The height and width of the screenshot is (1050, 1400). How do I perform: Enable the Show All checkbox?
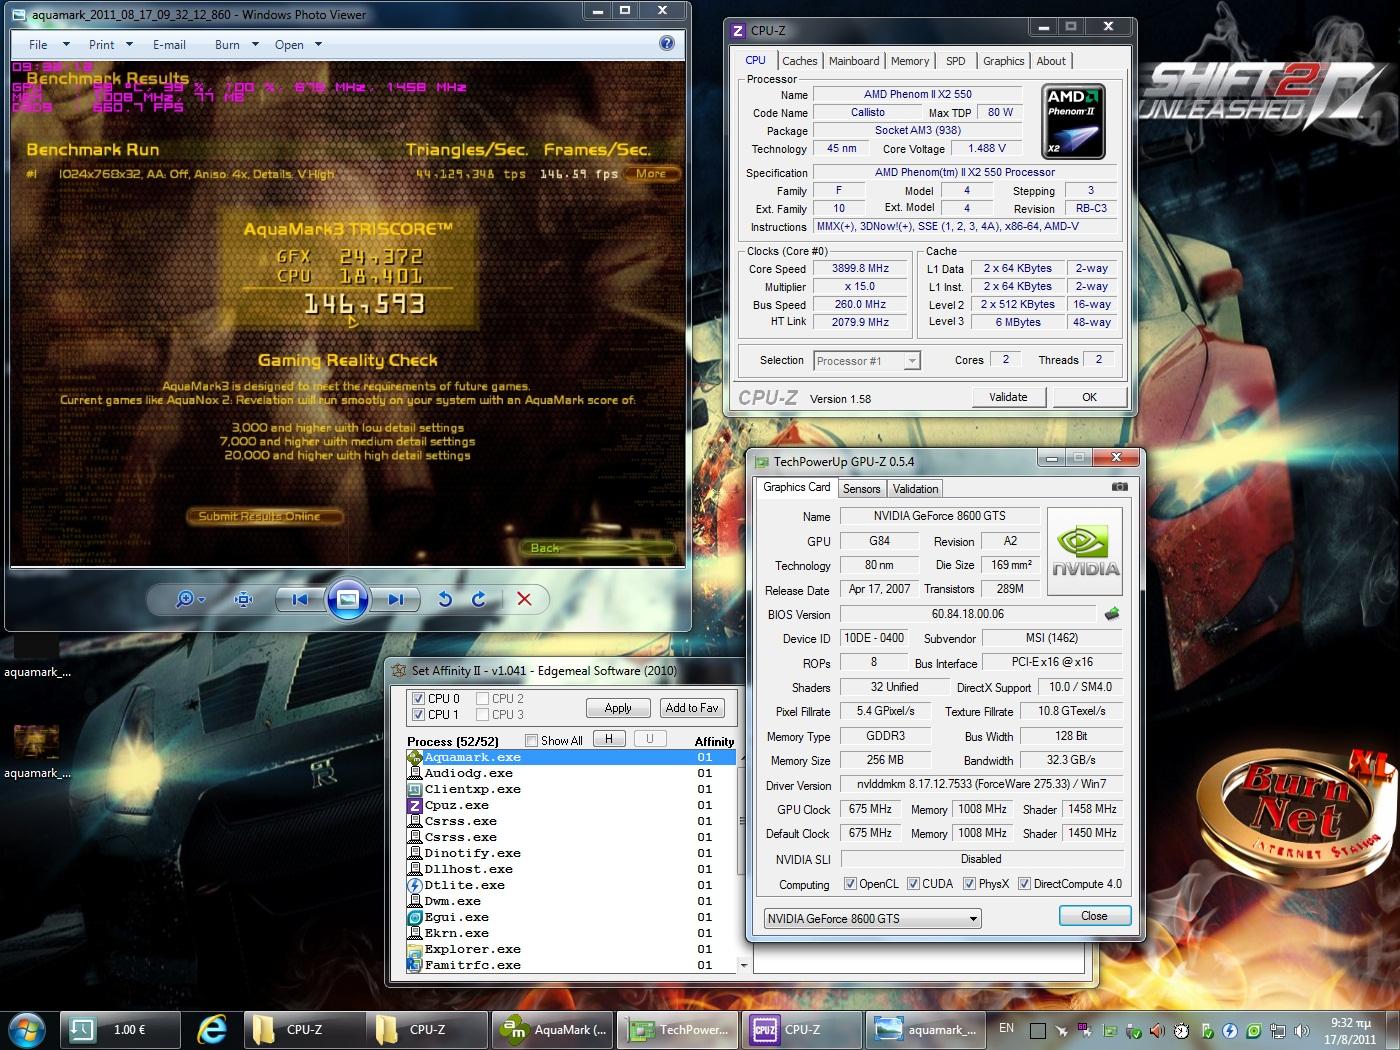(x=531, y=740)
